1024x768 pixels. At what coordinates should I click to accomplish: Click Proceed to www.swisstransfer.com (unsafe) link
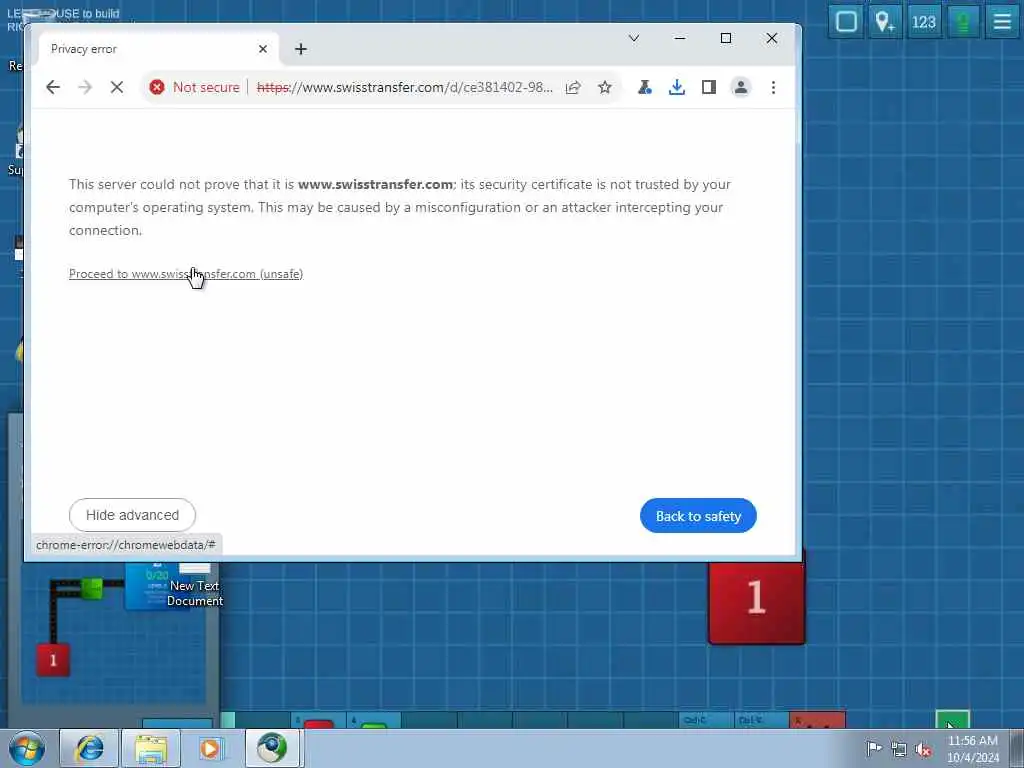[x=186, y=274]
